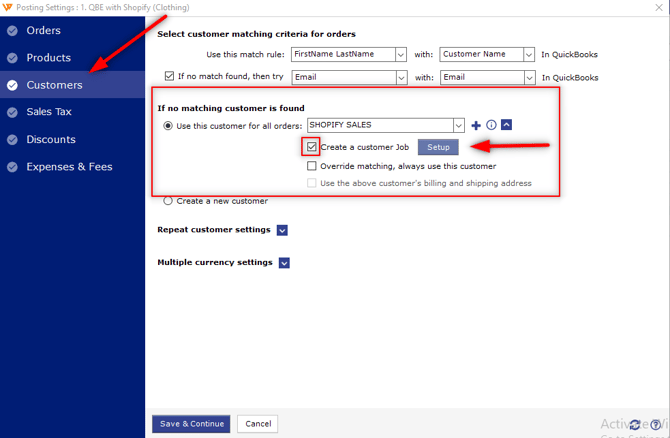This screenshot has height=438, width=670.
Task: Click the checkmark icon beside Products
Action: pos(12,58)
